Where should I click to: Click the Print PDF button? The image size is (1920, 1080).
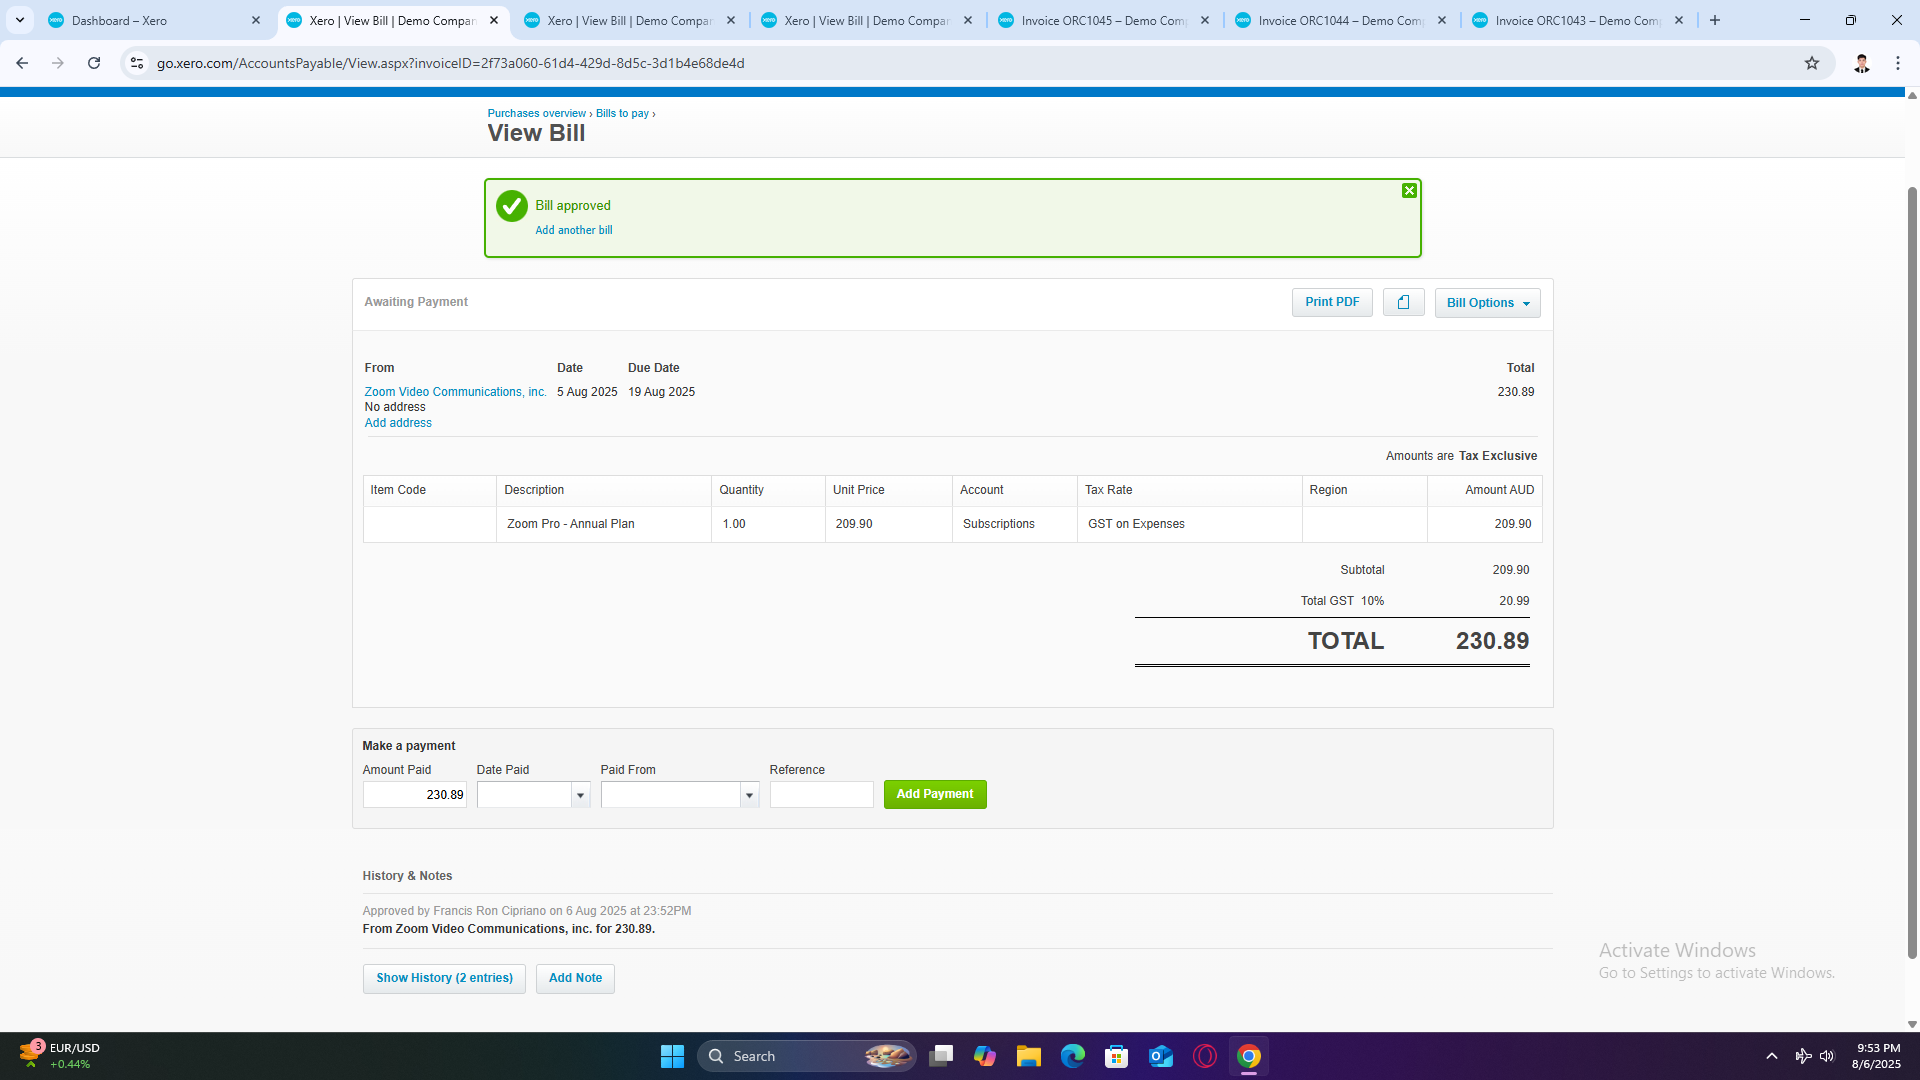click(x=1332, y=302)
